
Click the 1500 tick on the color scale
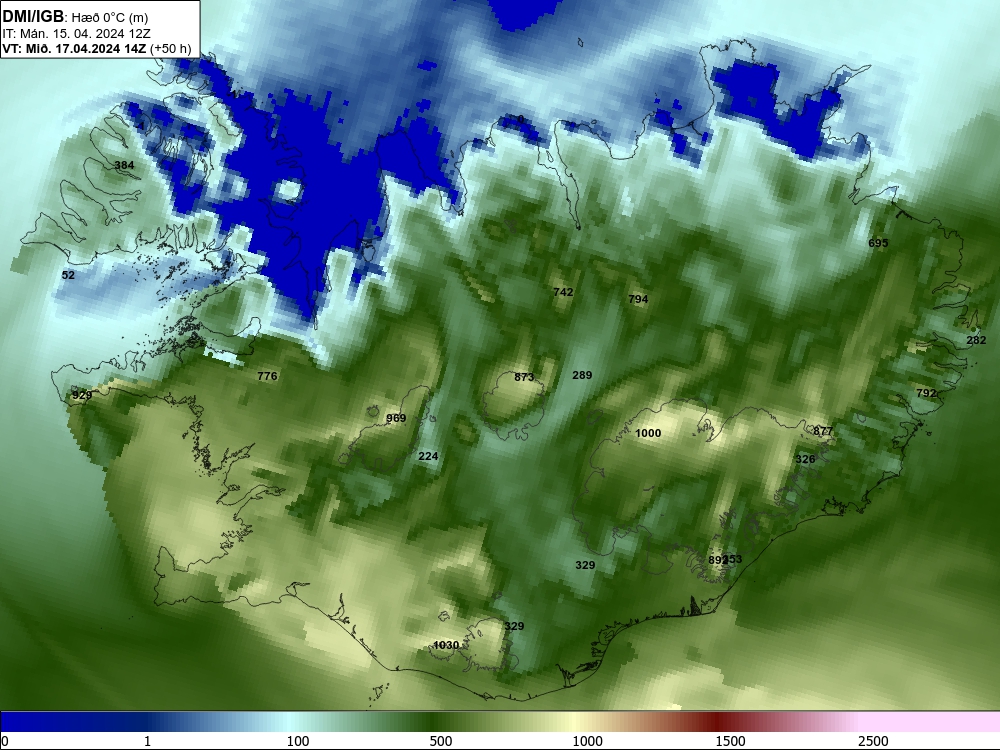pyautogui.click(x=730, y=740)
